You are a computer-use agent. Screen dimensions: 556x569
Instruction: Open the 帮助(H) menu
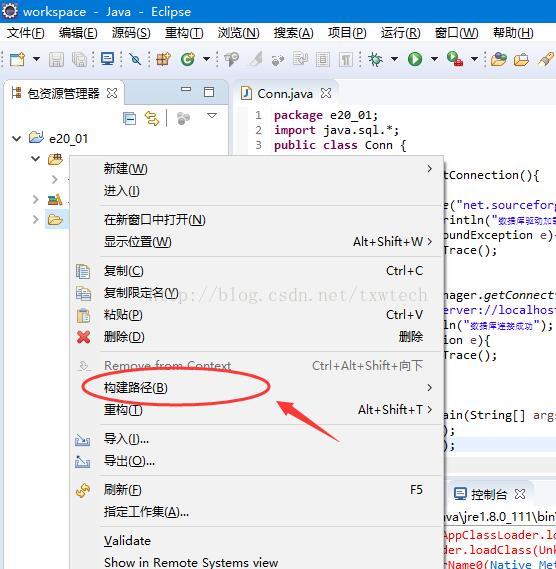tap(513, 33)
